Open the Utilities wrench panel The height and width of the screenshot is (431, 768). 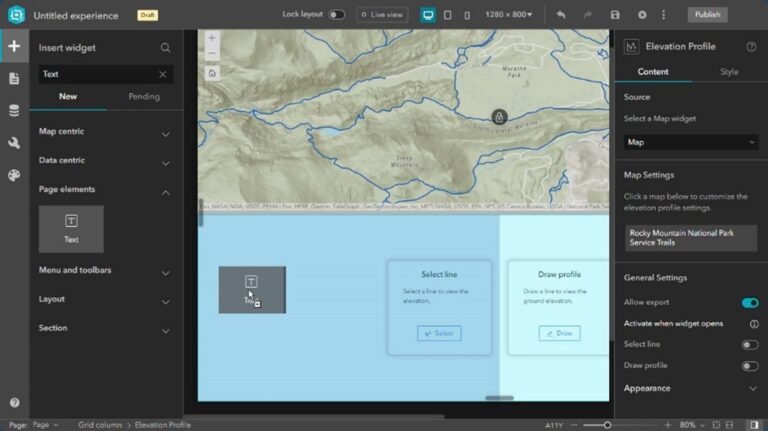[14, 143]
